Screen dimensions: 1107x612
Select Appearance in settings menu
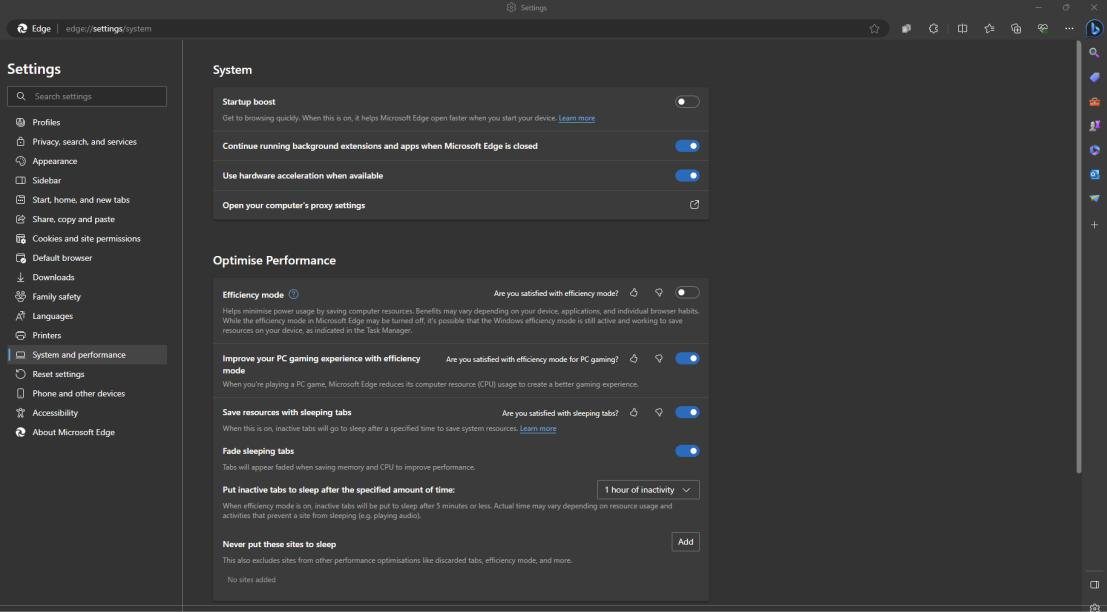tap(87, 161)
